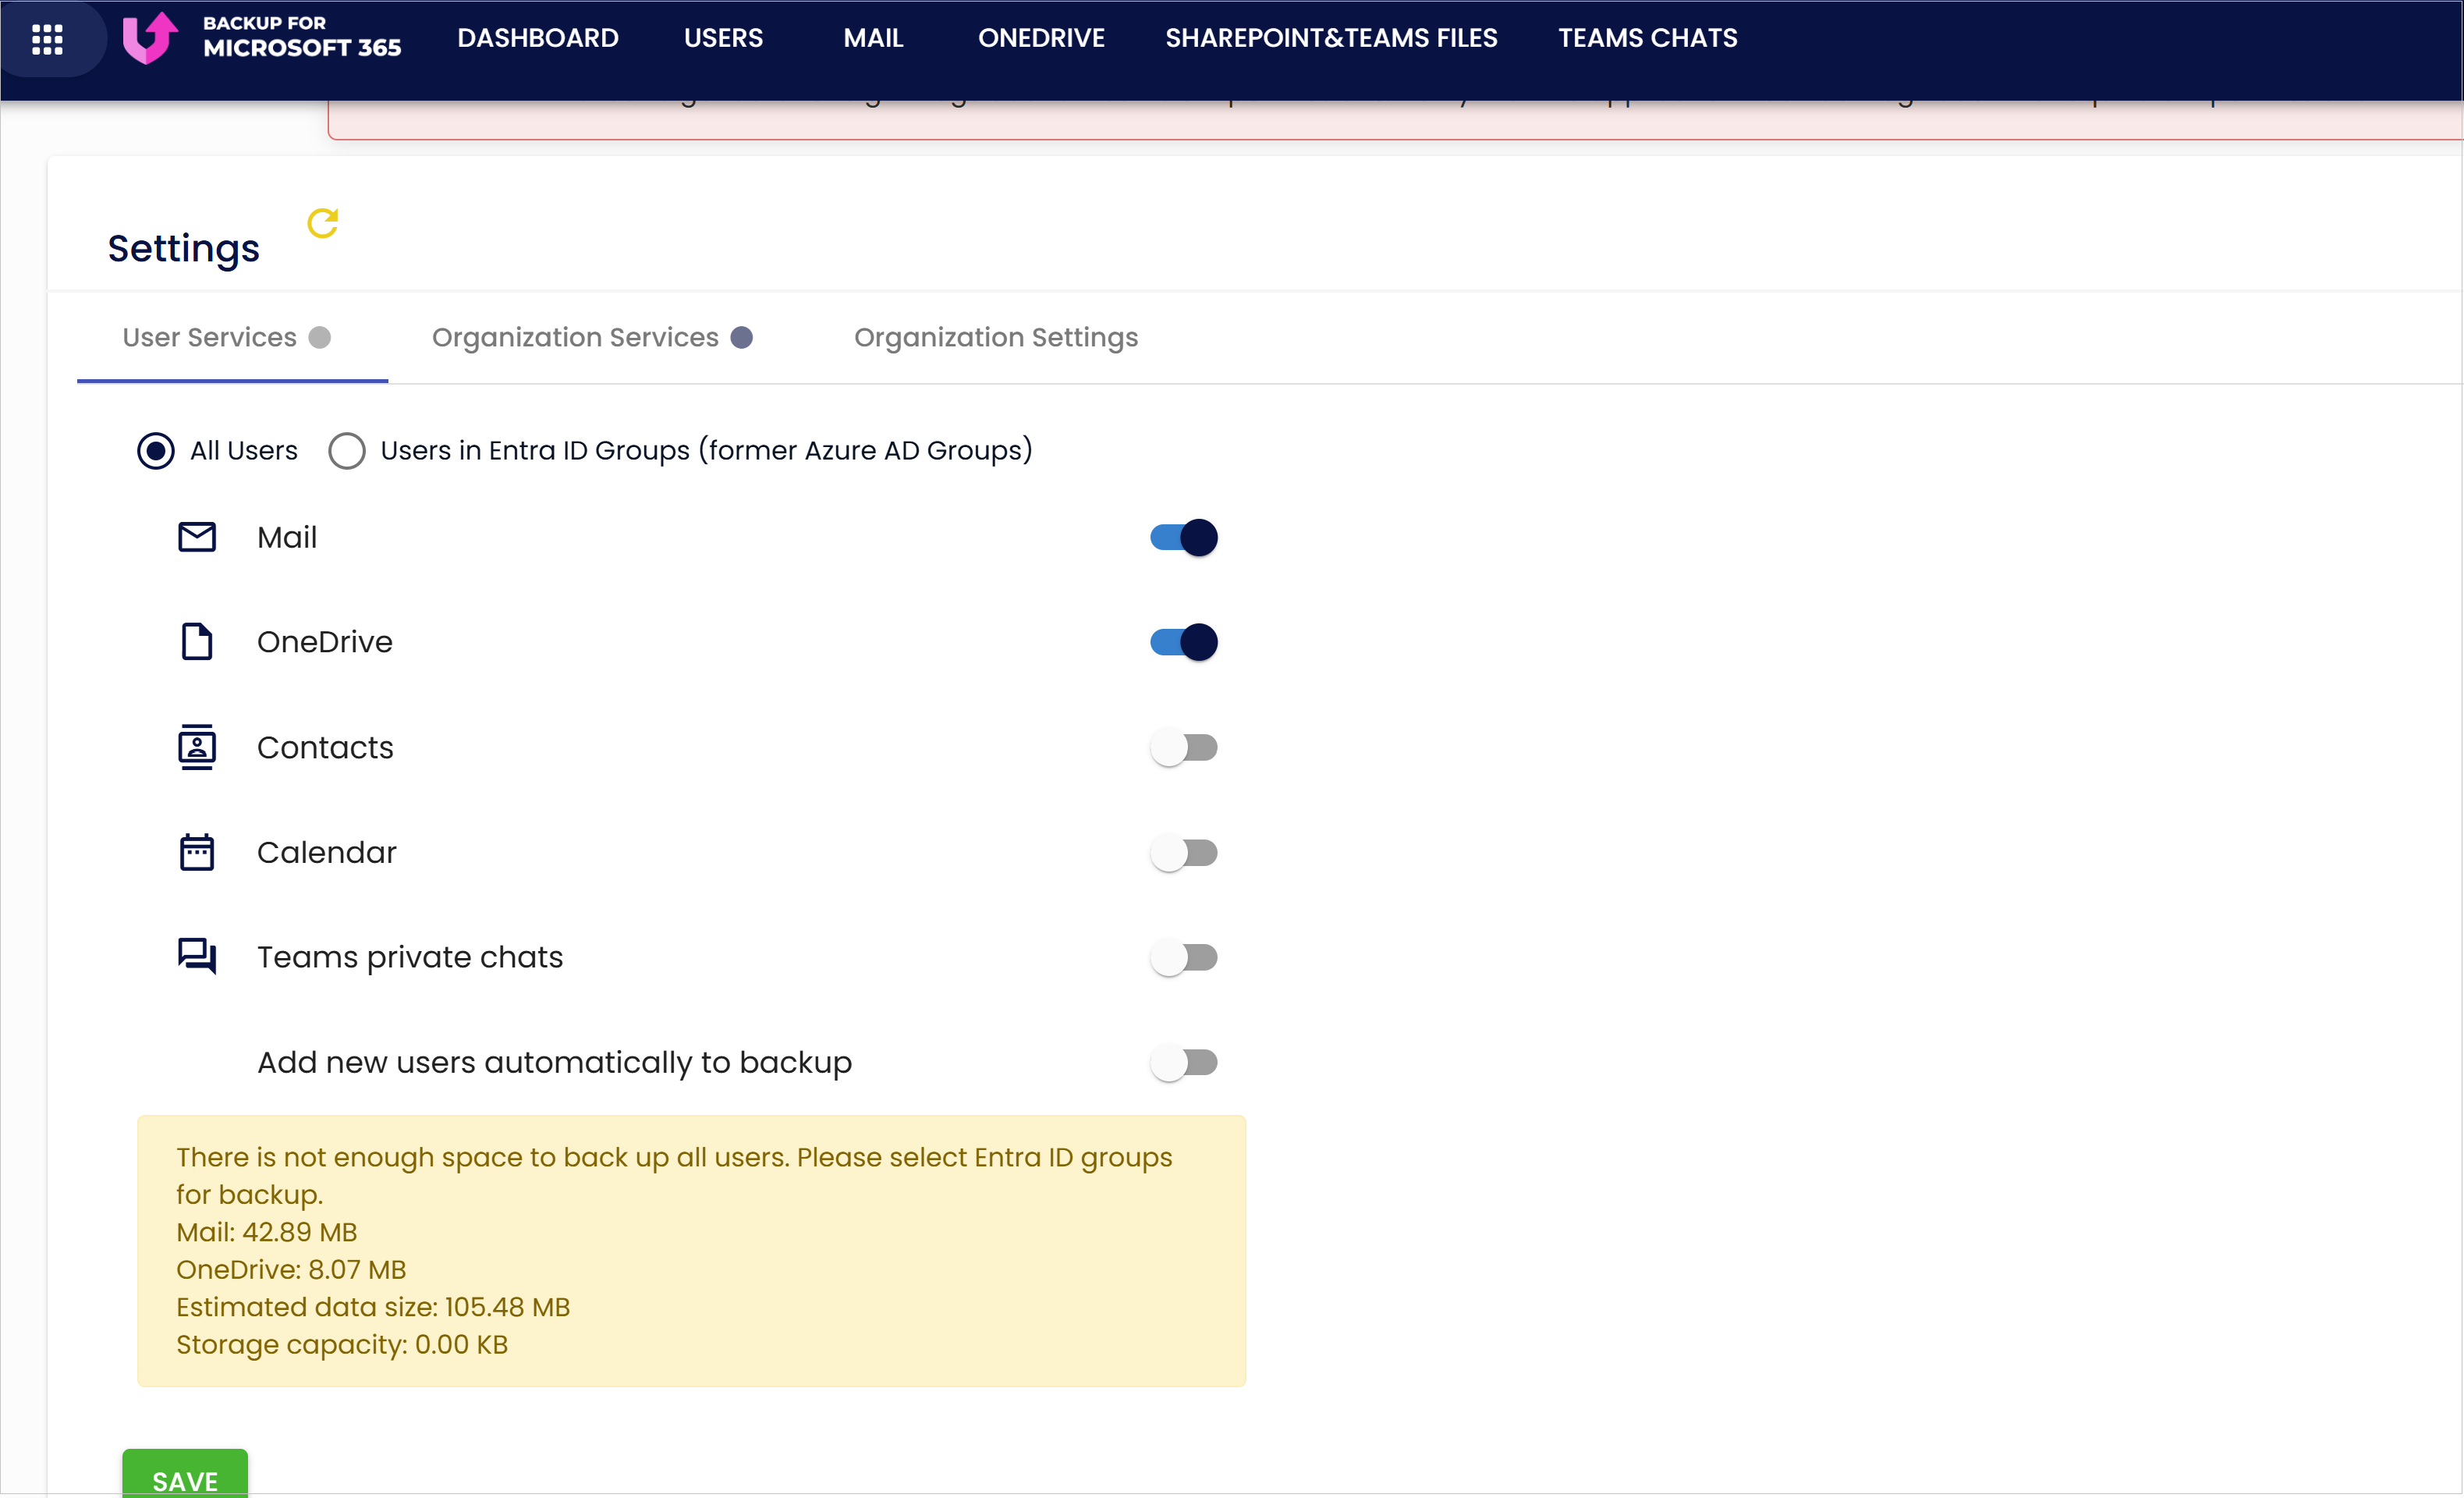Image resolution: width=2464 pixels, height=1498 pixels.
Task: Switch to the User Services tab
Action: [232, 338]
